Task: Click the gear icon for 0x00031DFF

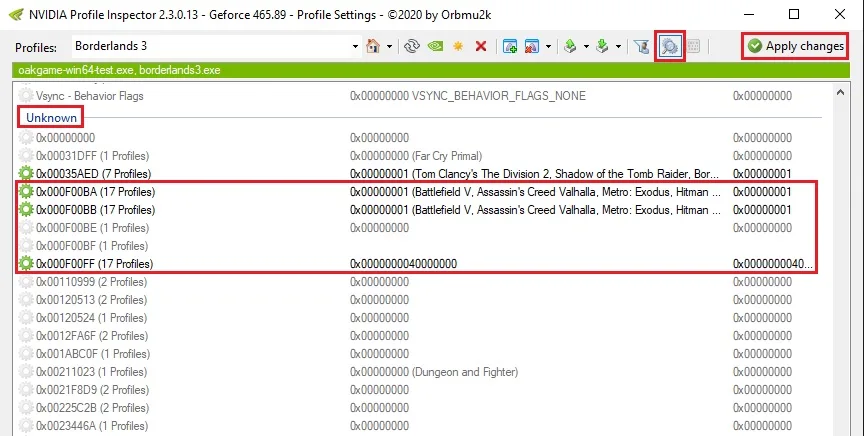Action: pyautogui.click(x=26, y=155)
